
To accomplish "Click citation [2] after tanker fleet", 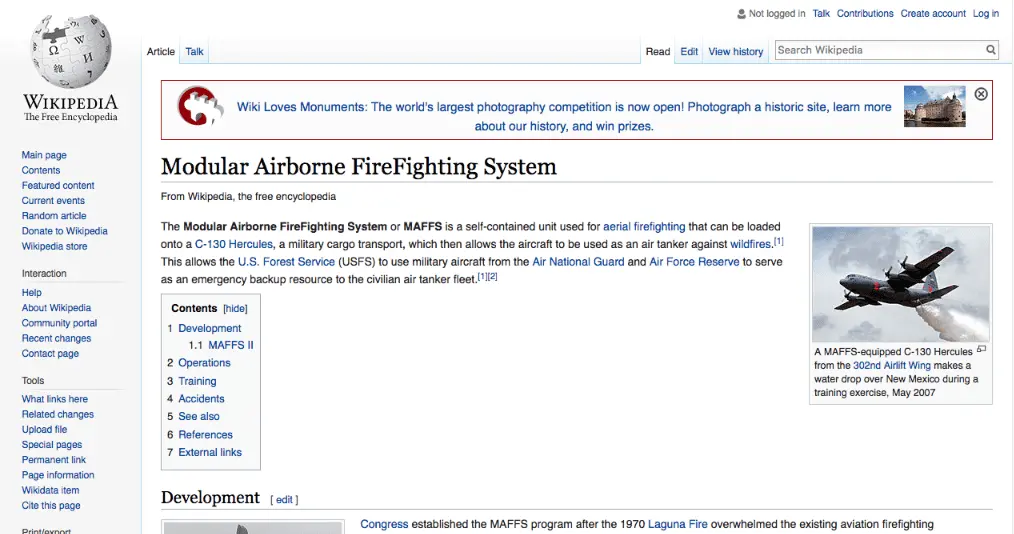I will pos(493,277).
